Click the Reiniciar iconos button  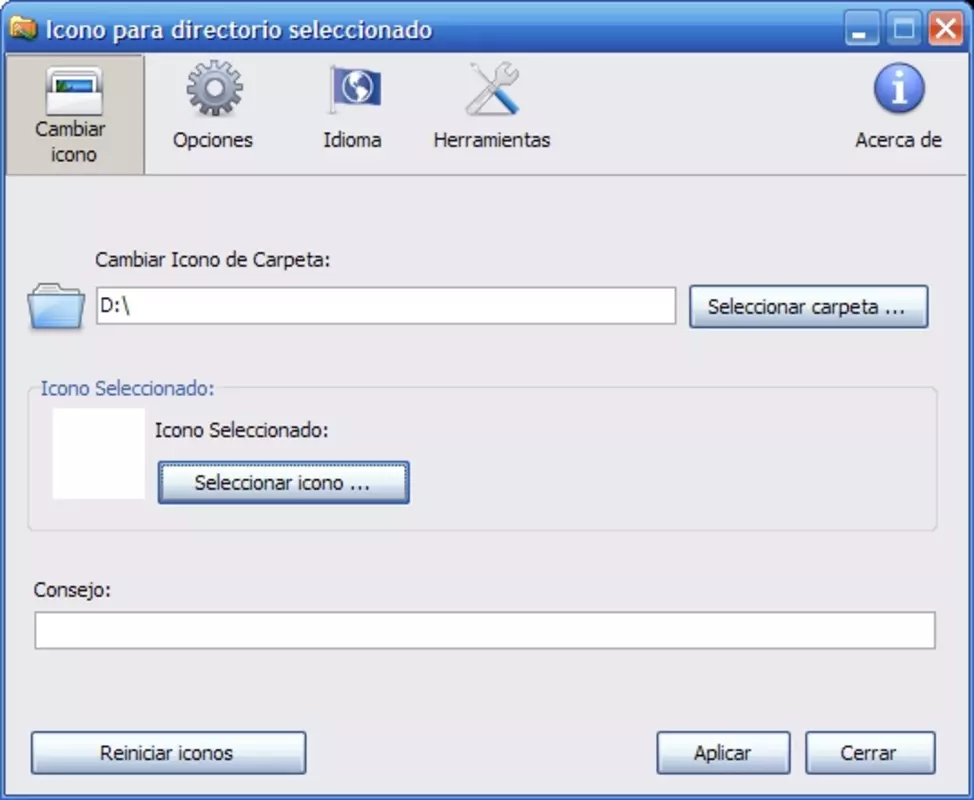coord(168,753)
